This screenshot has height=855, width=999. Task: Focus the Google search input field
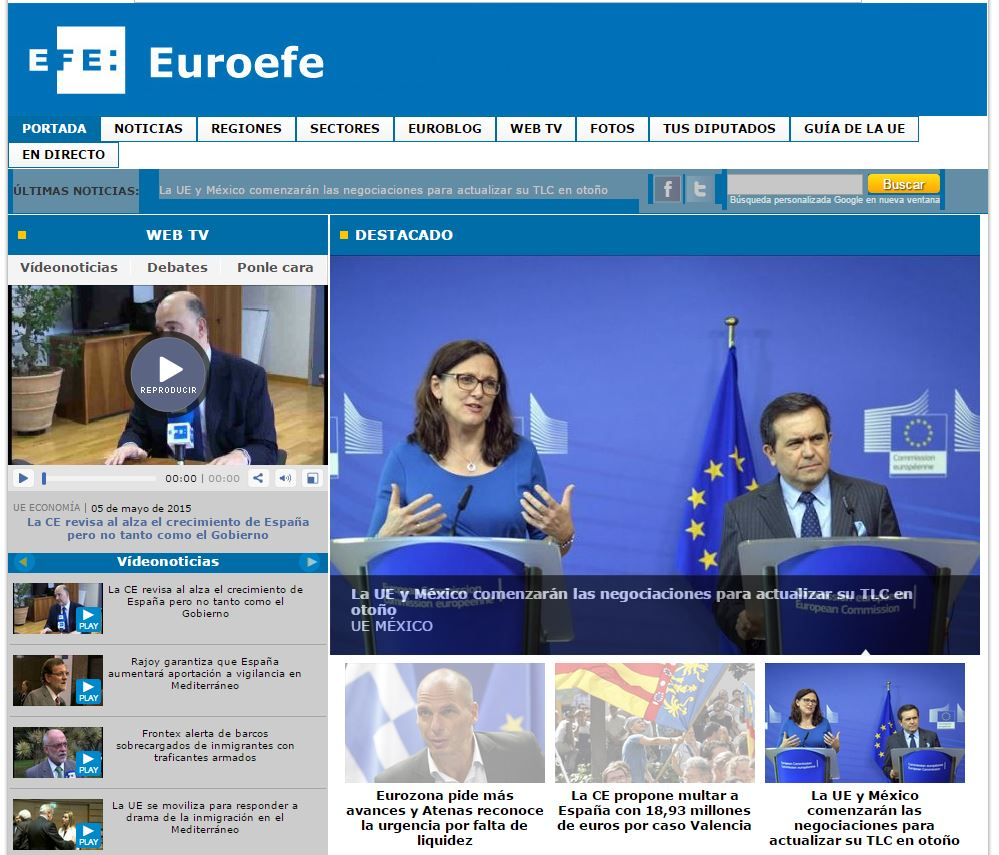pos(795,184)
